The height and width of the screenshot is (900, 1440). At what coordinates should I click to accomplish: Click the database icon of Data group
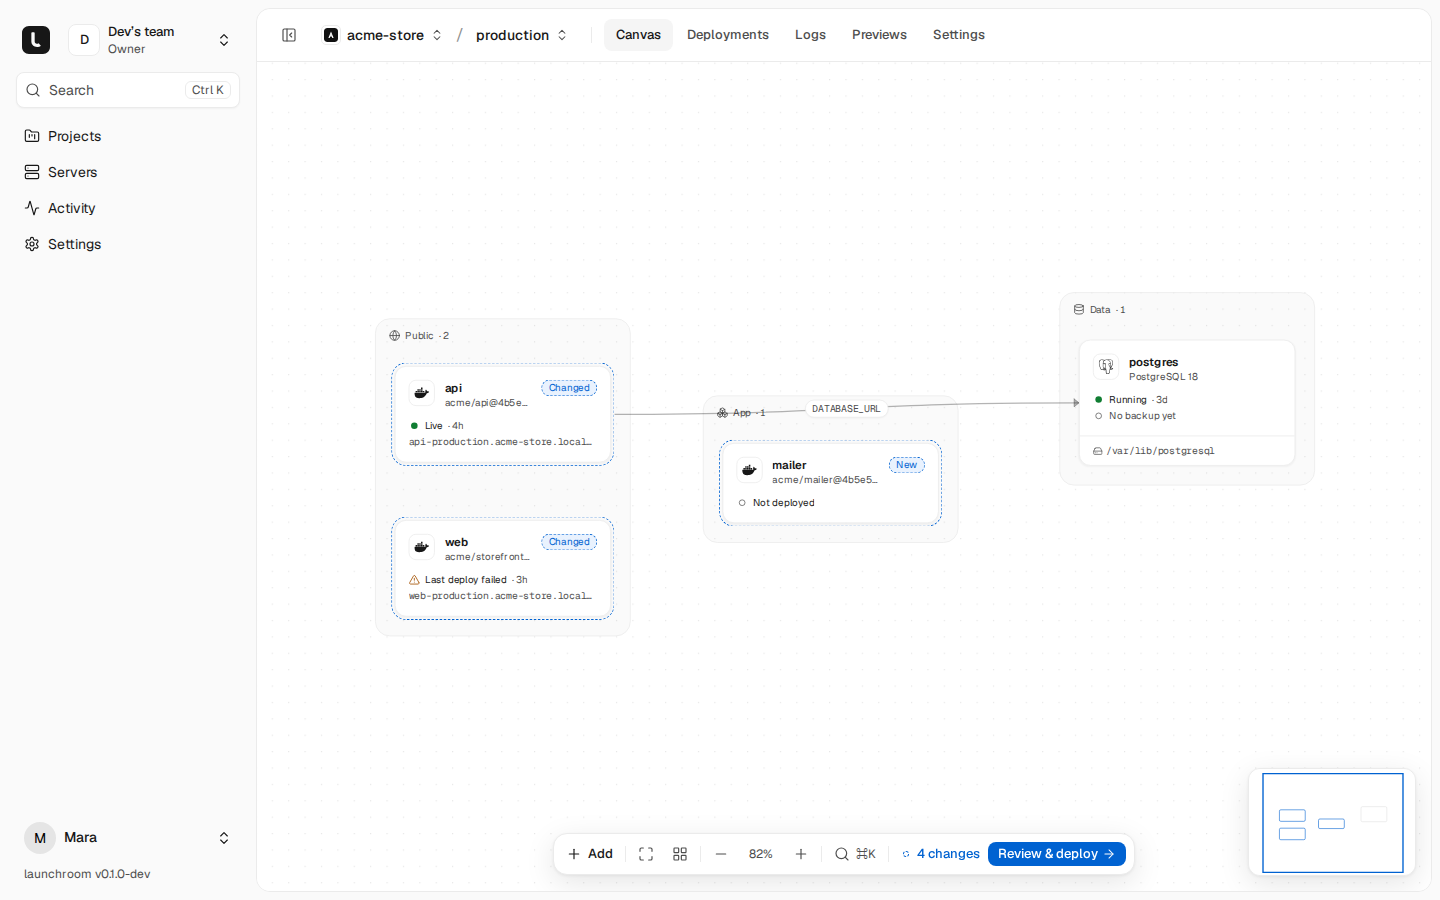pyautogui.click(x=1079, y=310)
